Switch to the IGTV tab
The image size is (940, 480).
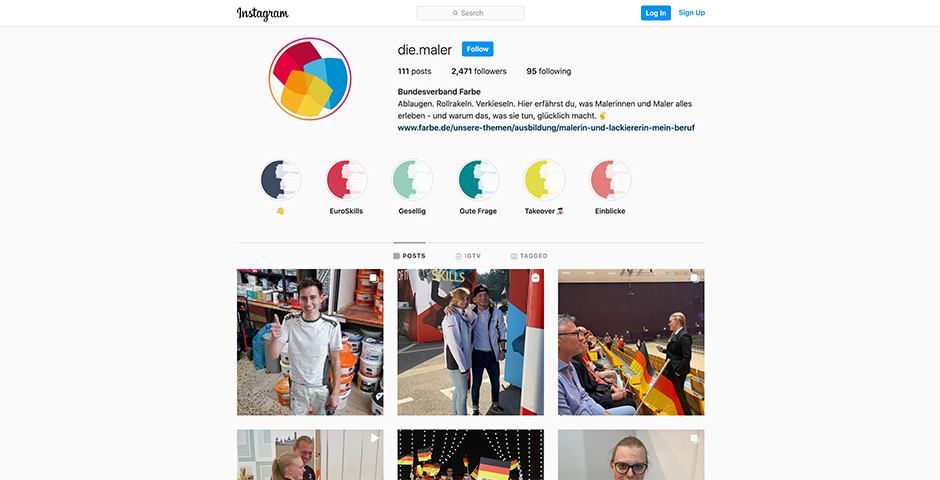[468, 256]
